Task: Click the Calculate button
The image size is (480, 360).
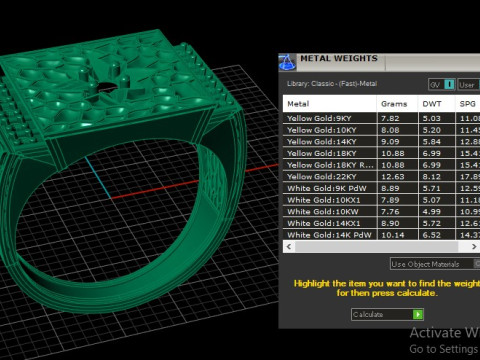Action: click(x=387, y=314)
